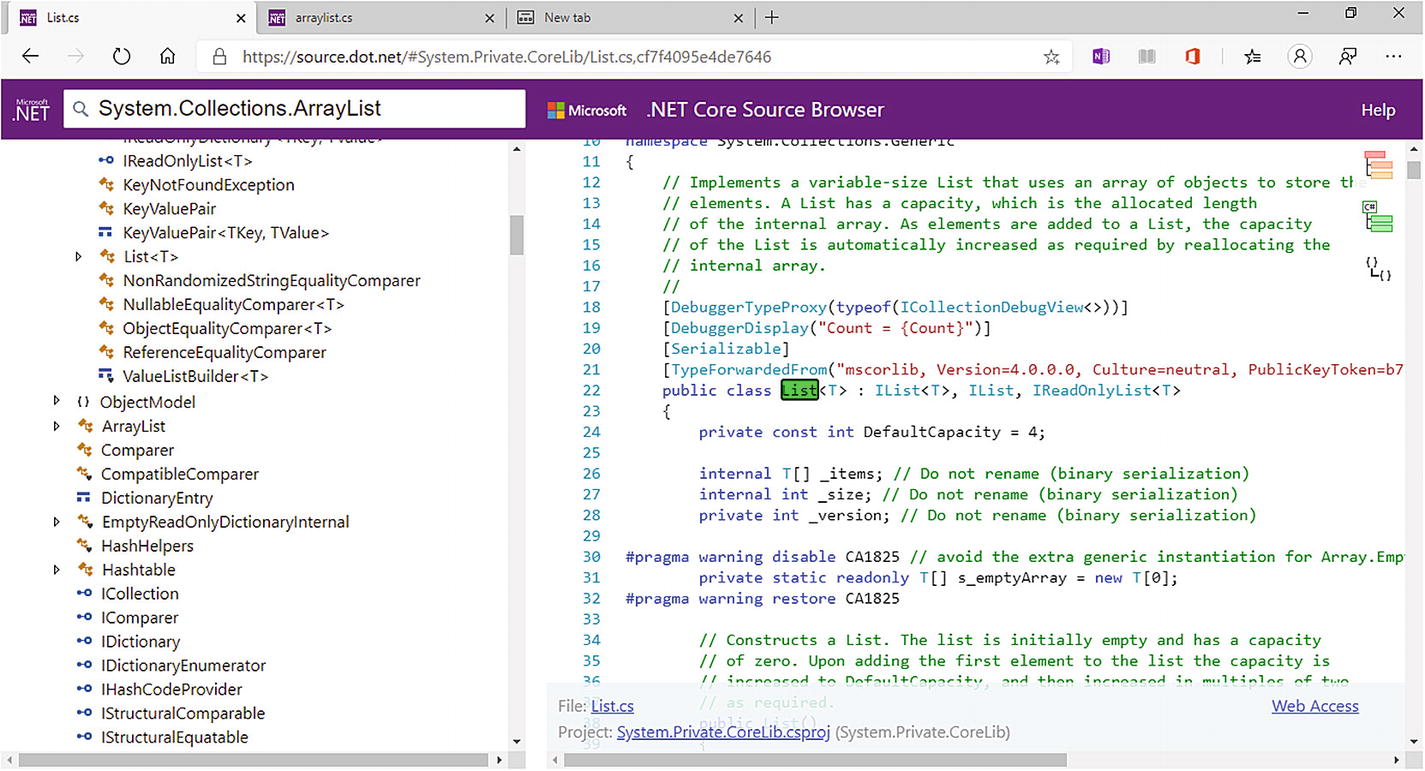Click the code panel vertical scrollbar thumb
The height and width of the screenshot is (771, 1425).
[x=1413, y=169]
